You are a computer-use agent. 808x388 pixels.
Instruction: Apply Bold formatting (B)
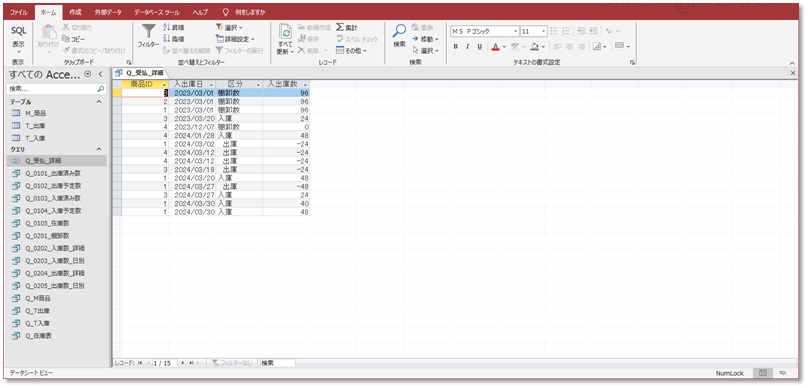(x=456, y=46)
